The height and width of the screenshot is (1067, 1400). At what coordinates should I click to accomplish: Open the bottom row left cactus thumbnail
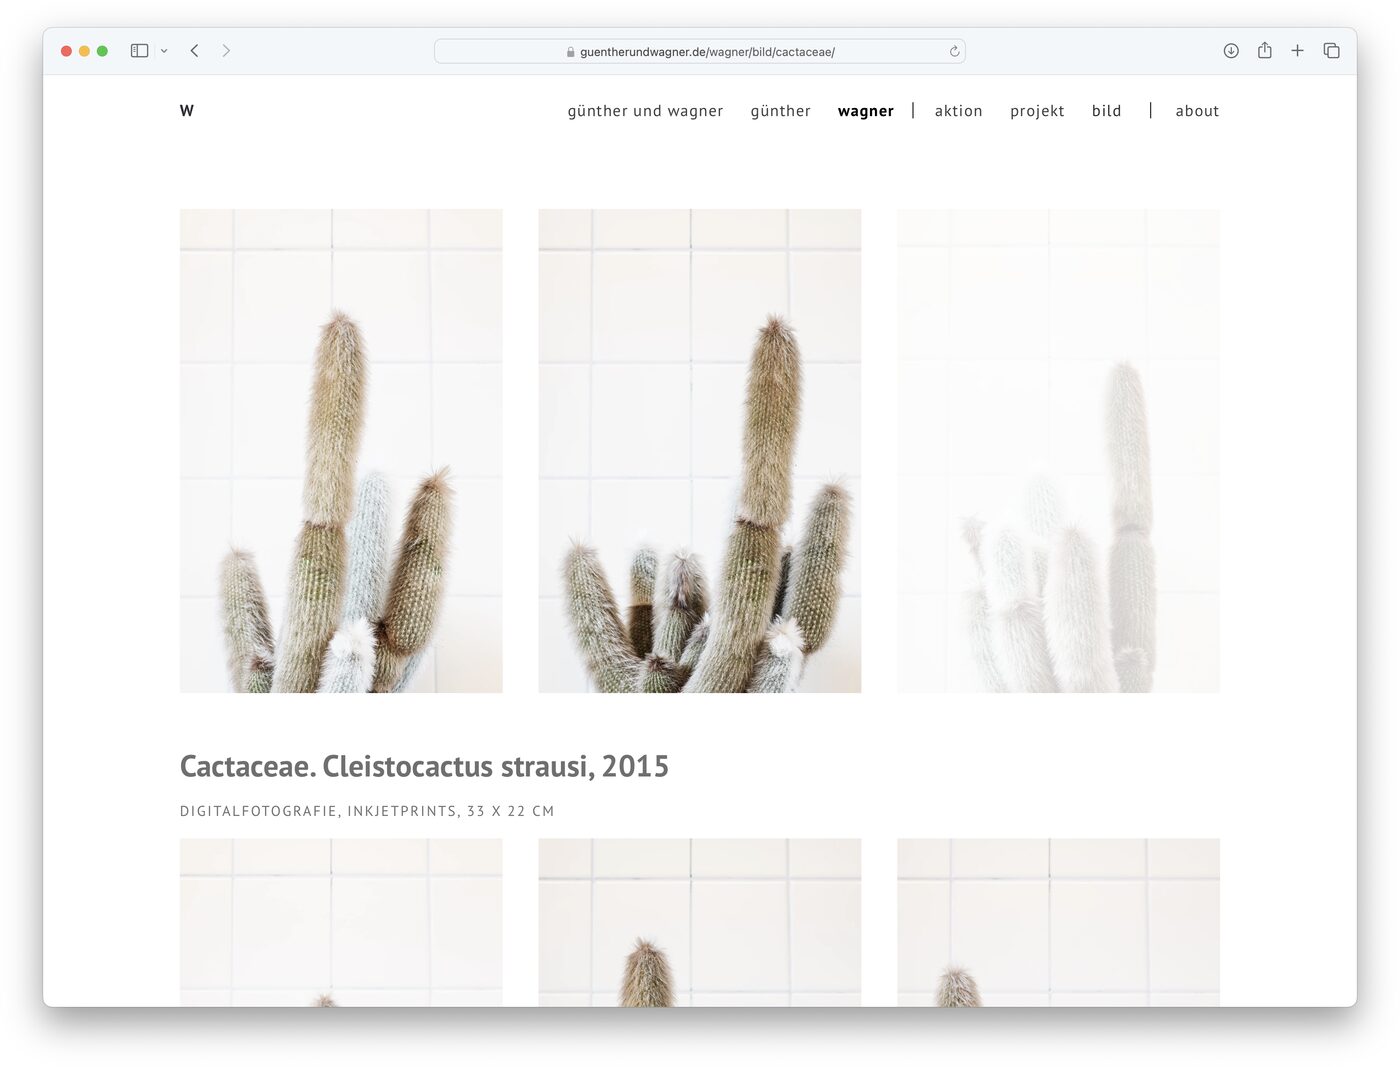pyautogui.click(x=341, y=922)
